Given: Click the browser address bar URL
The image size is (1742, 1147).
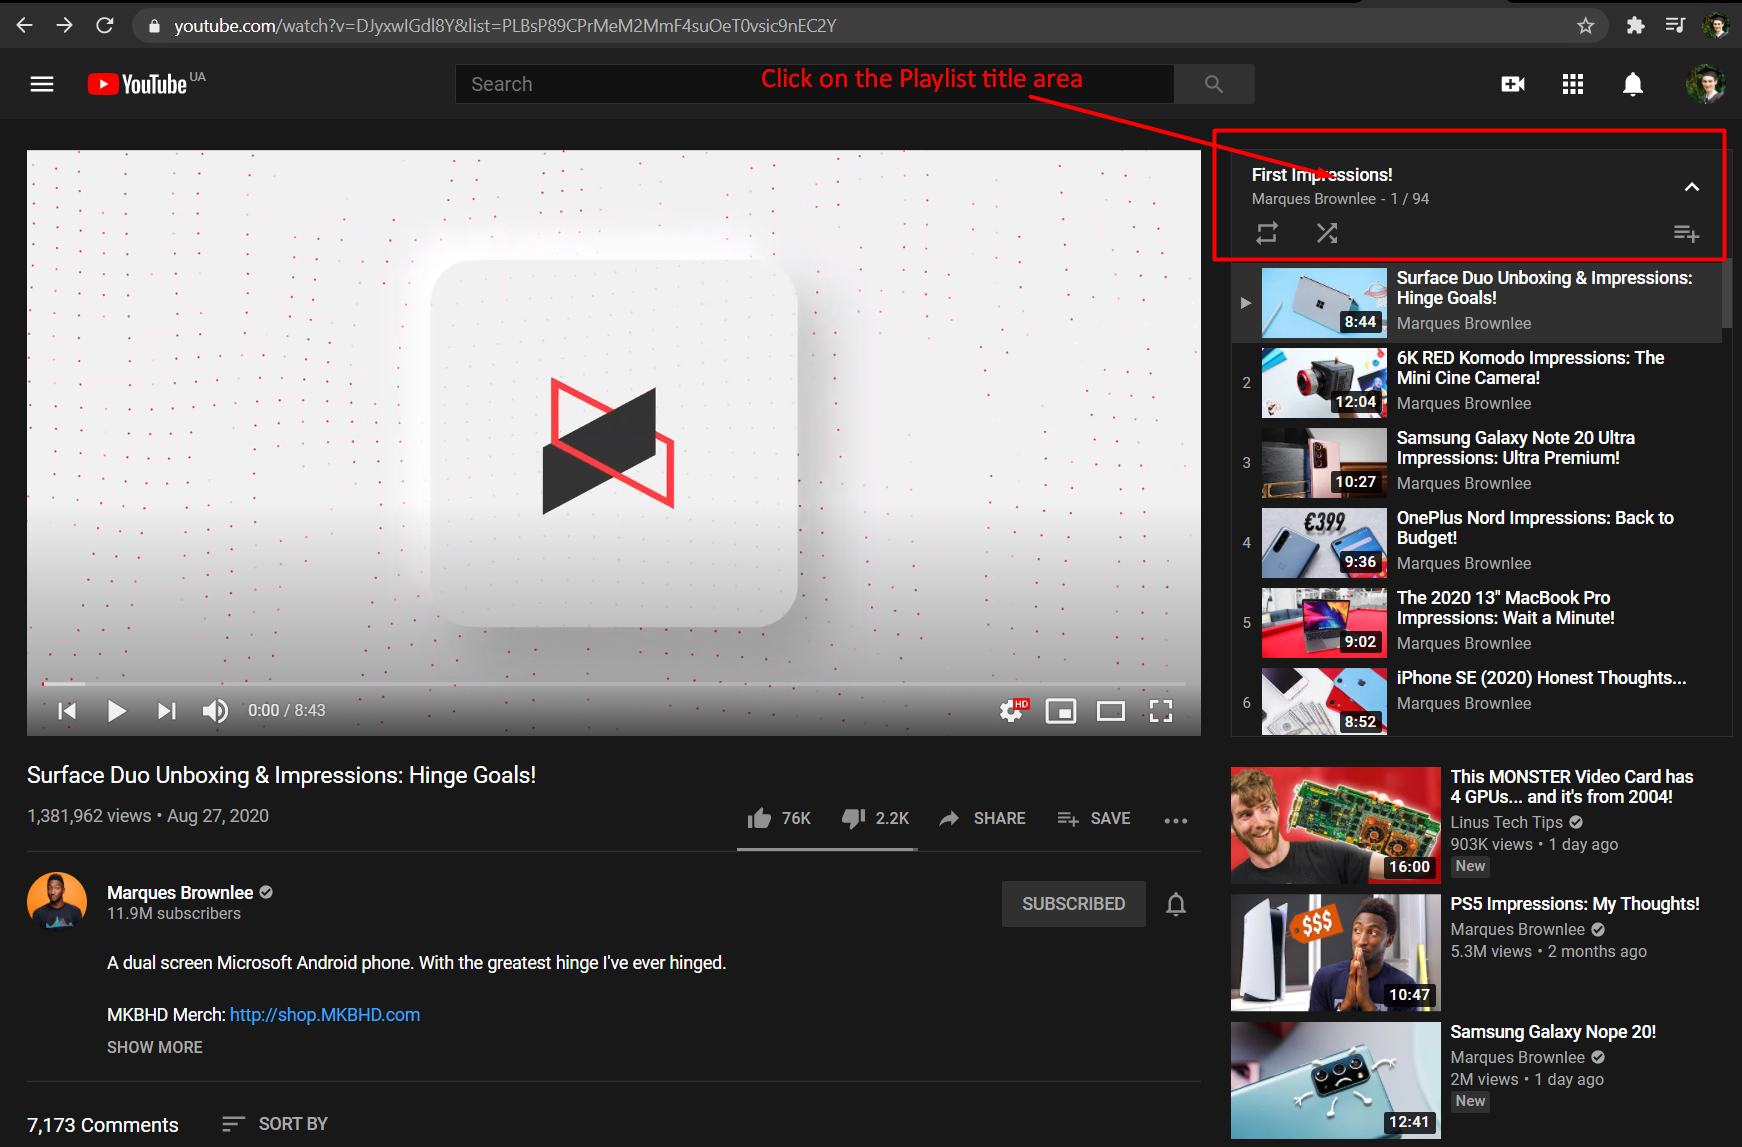Looking at the screenshot, I should pyautogui.click(x=505, y=26).
